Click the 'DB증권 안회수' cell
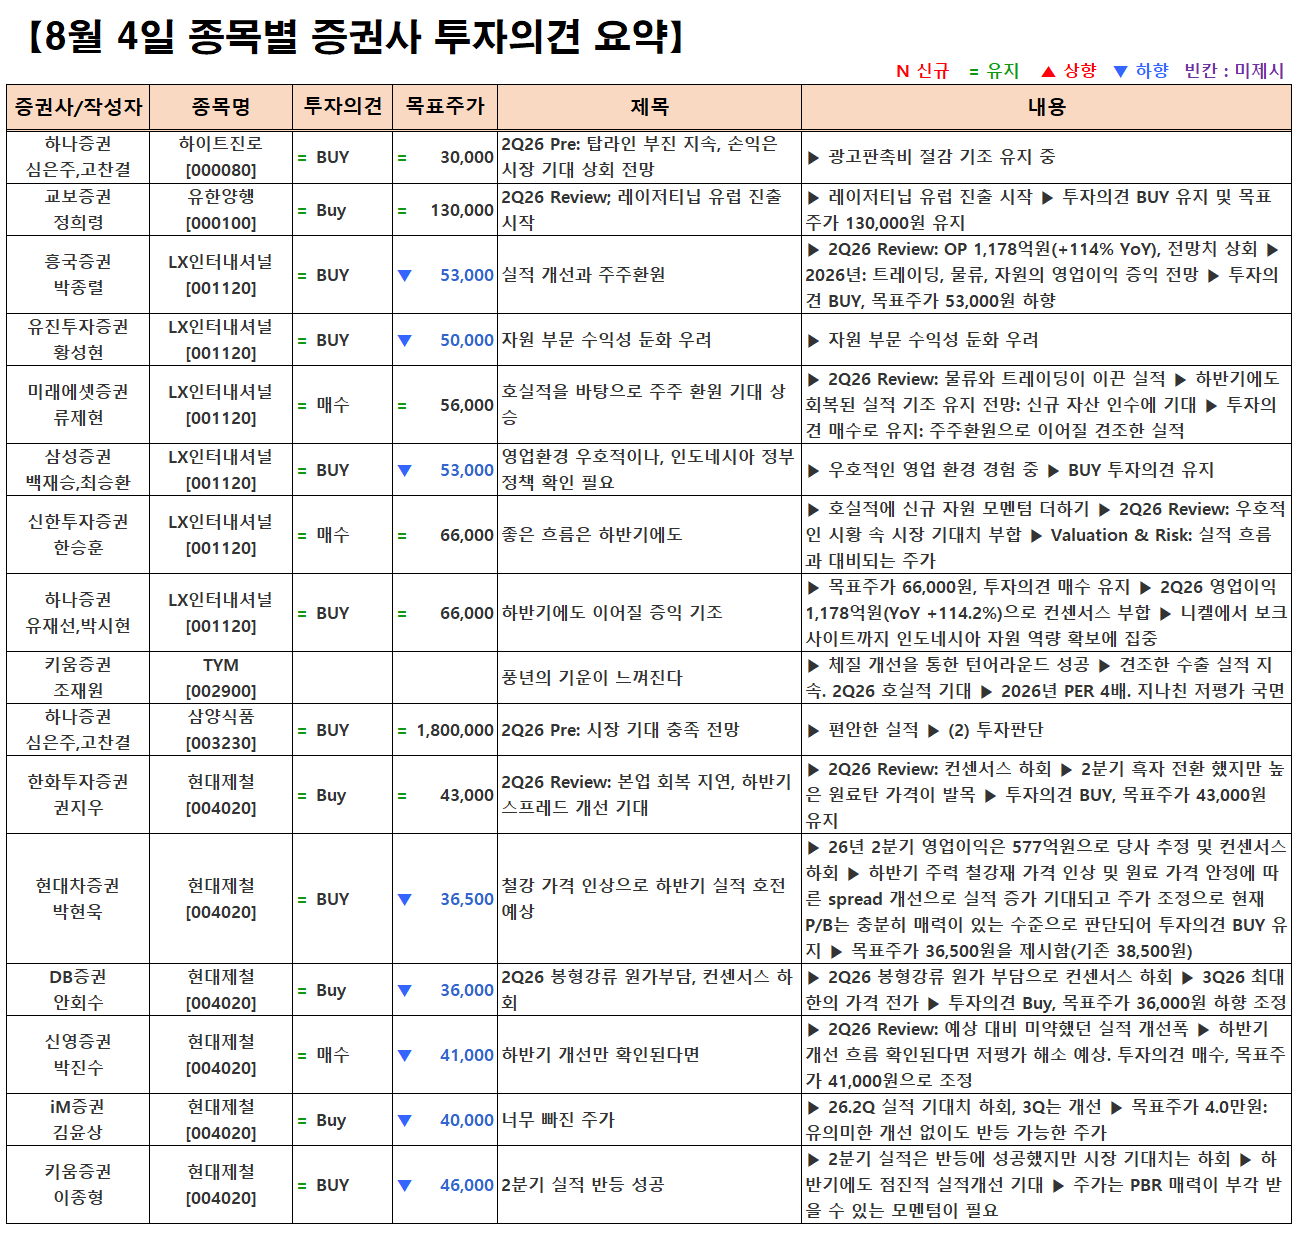 tap(78, 989)
